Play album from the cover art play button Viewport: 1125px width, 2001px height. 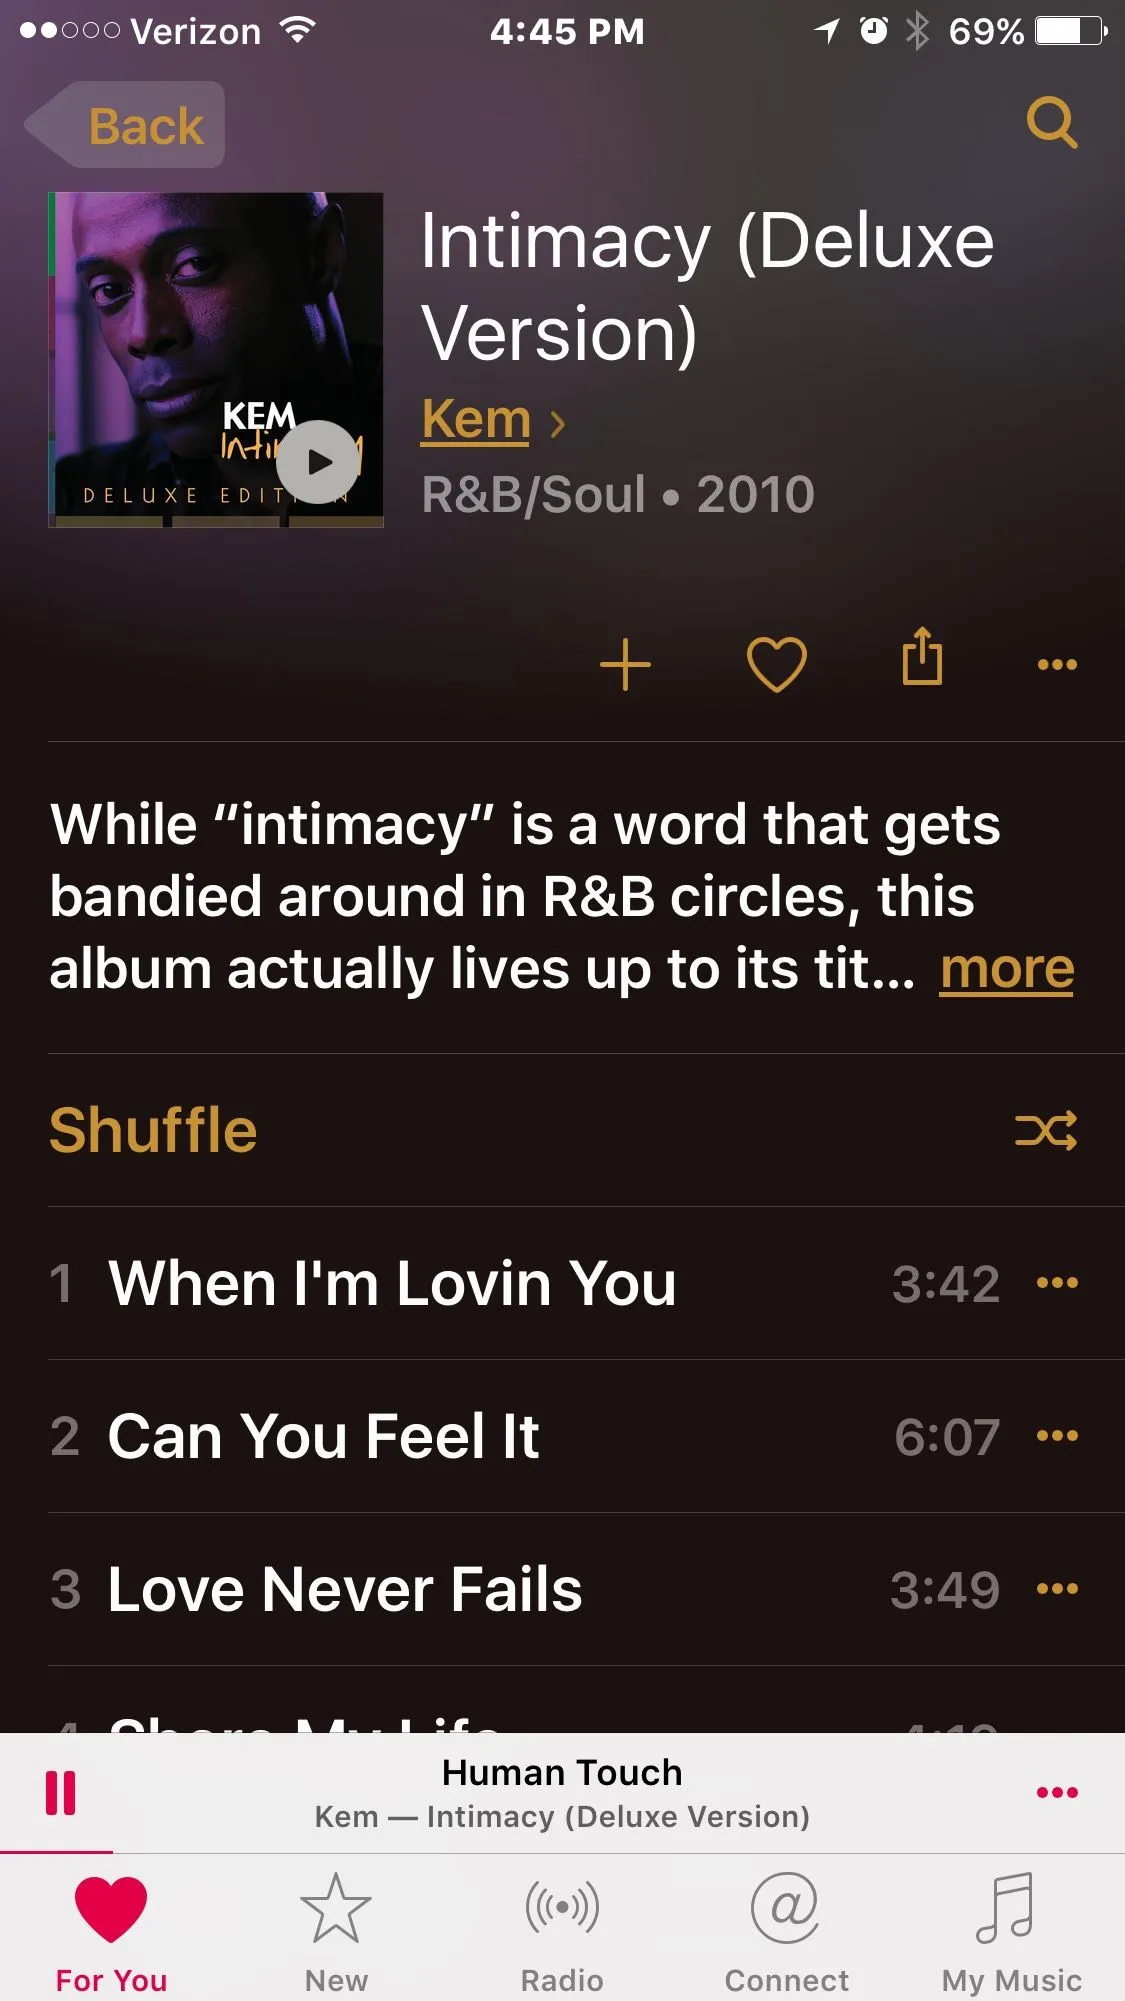[318, 461]
